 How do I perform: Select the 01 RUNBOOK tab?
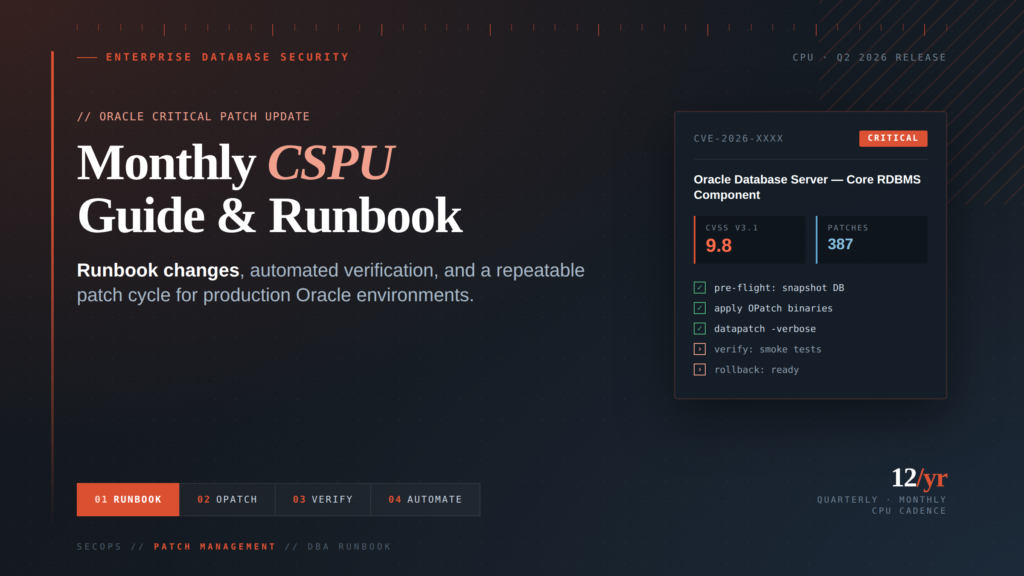click(x=128, y=500)
